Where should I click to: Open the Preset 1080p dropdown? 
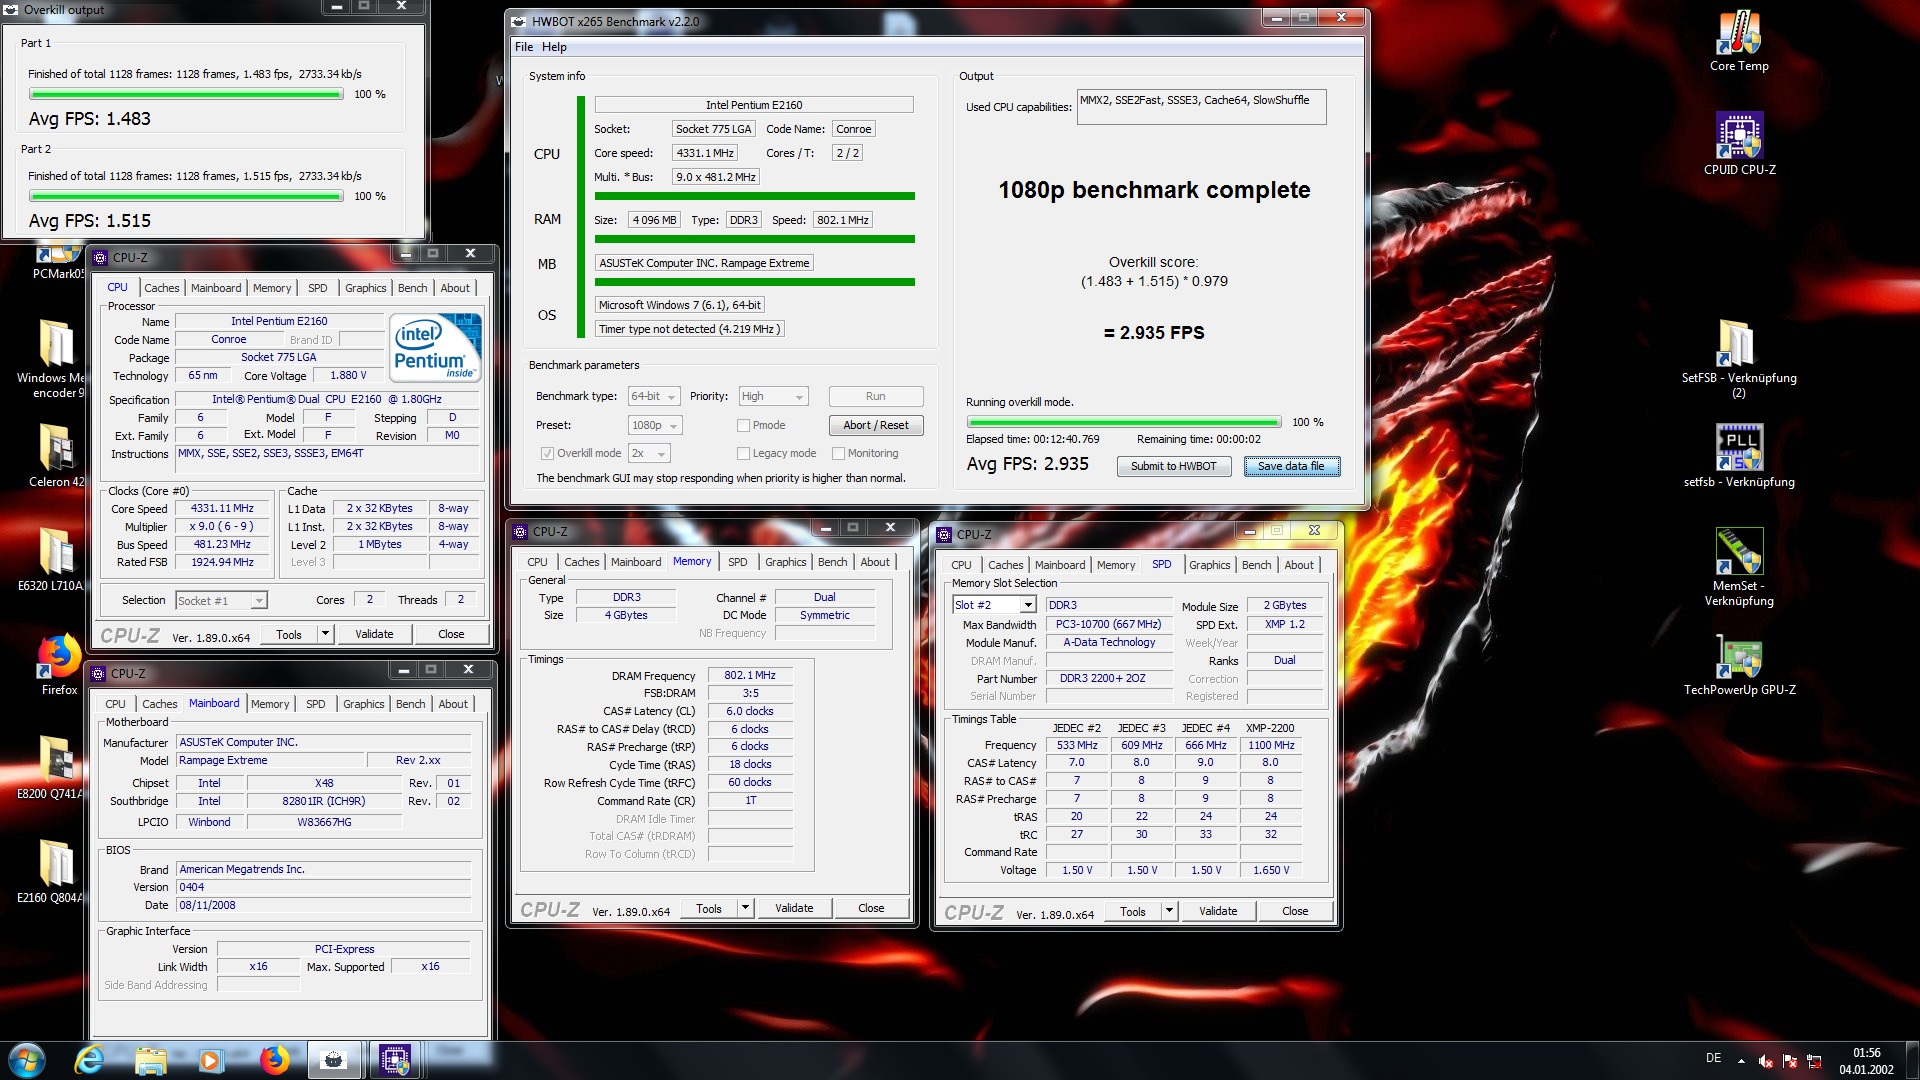coord(655,425)
